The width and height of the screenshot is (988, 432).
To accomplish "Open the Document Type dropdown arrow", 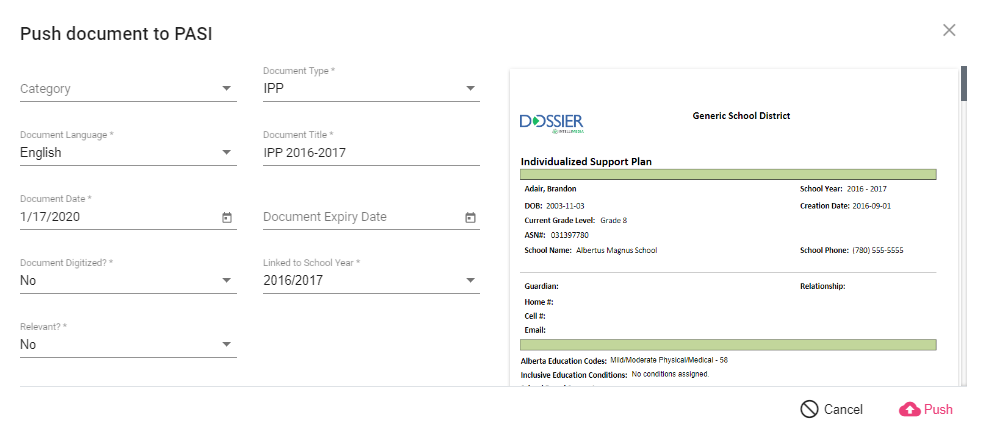I will pyautogui.click(x=470, y=88).
